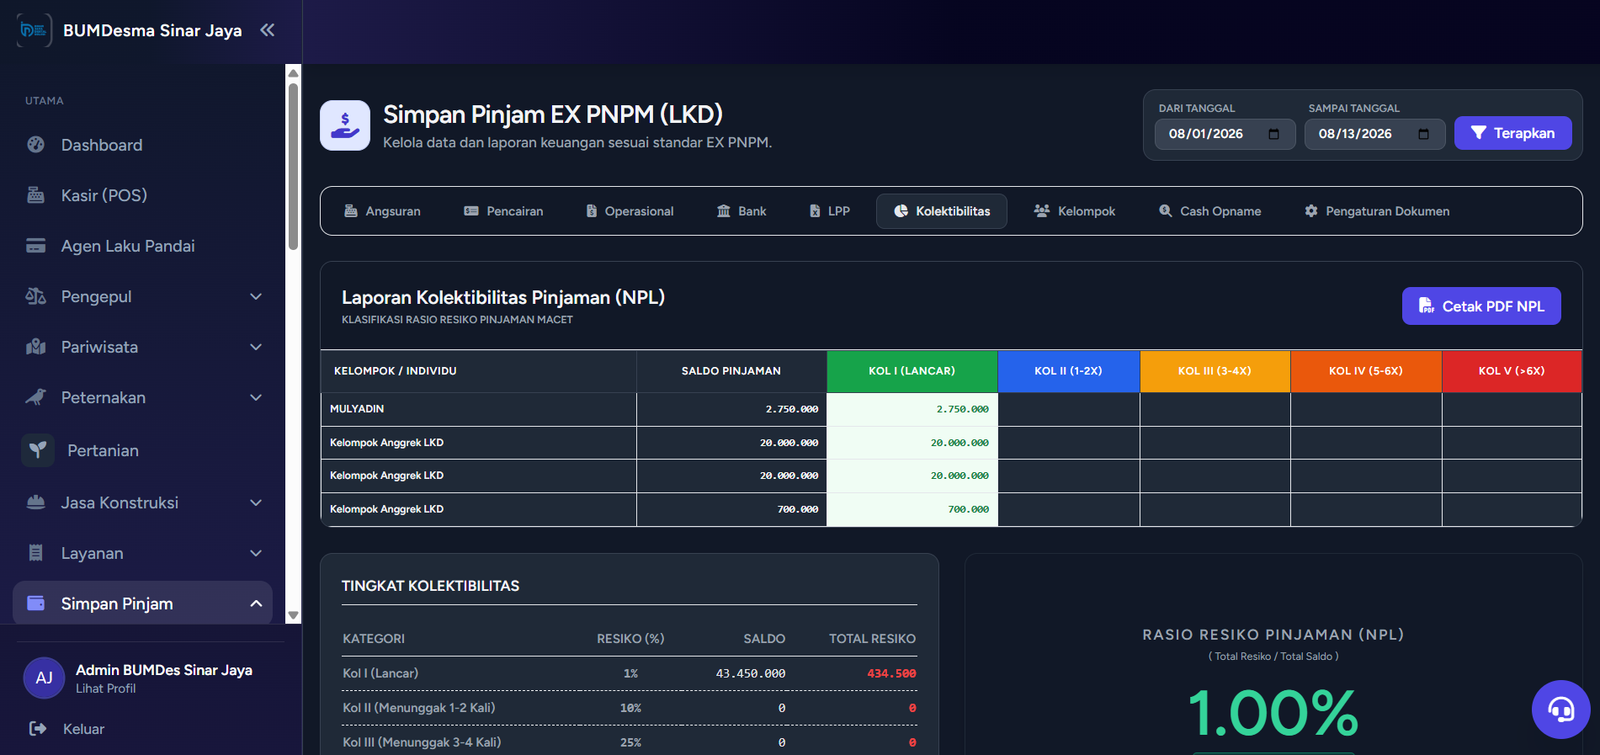Open the Pengaturan Dokumen tab

pyautogui.click(x=1377, y=211)
